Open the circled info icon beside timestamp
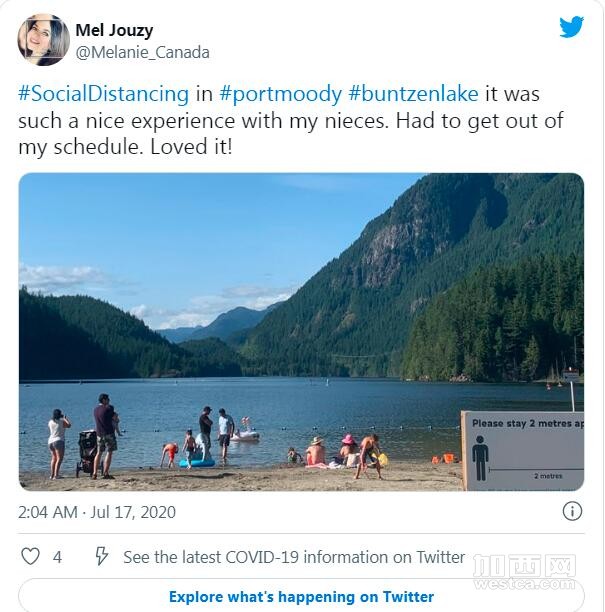 coord(572,511)
